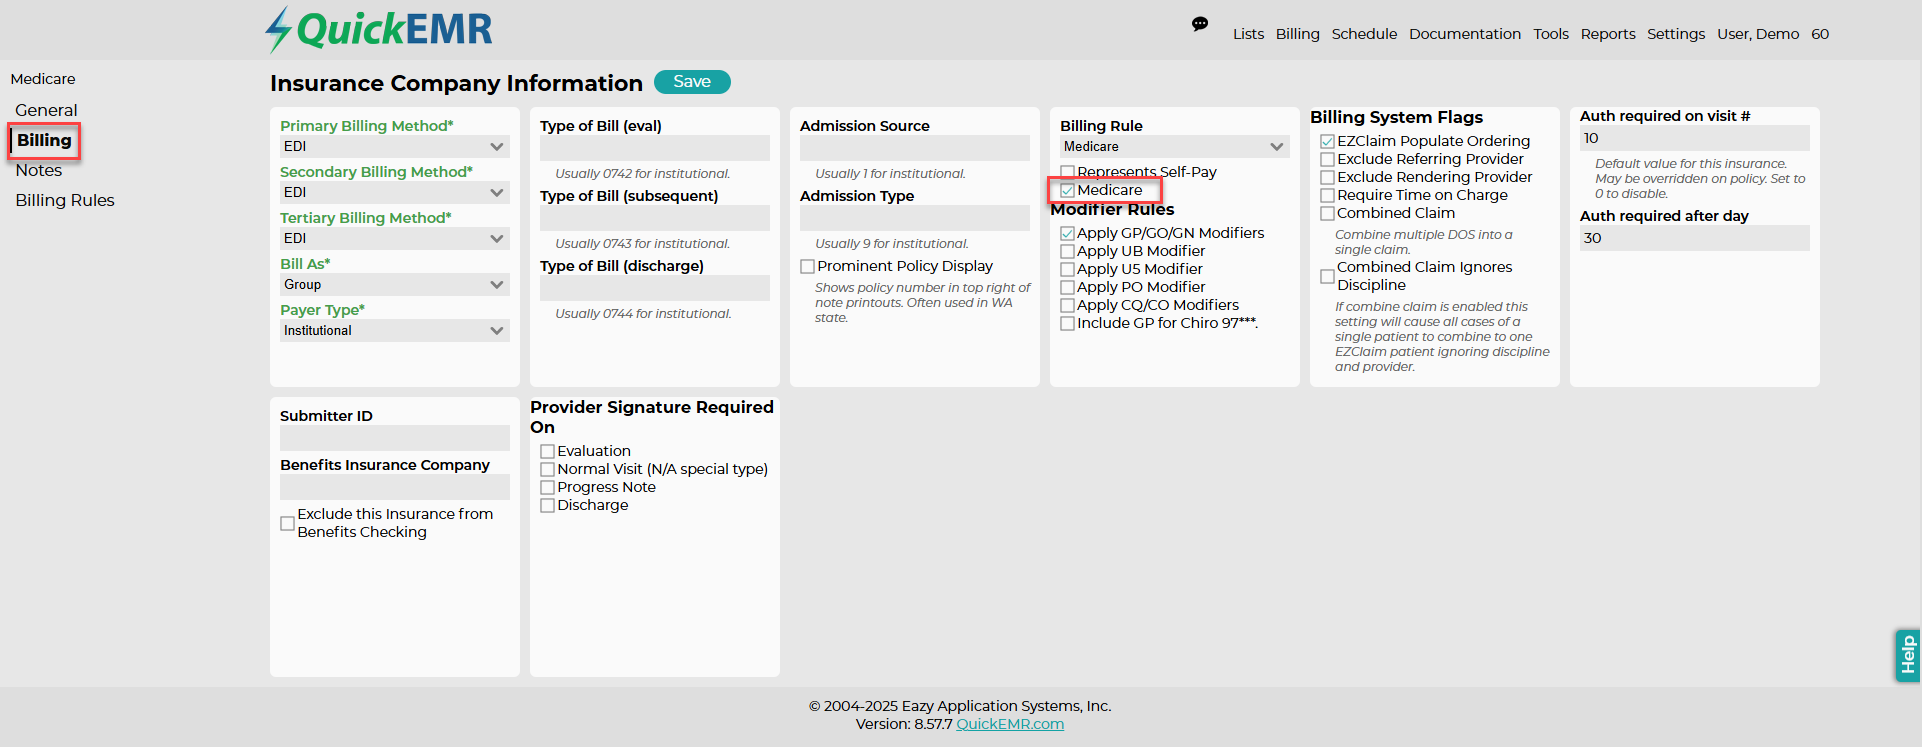Open the Reports menu
Screen dimensions: 1922x747
1607,34
